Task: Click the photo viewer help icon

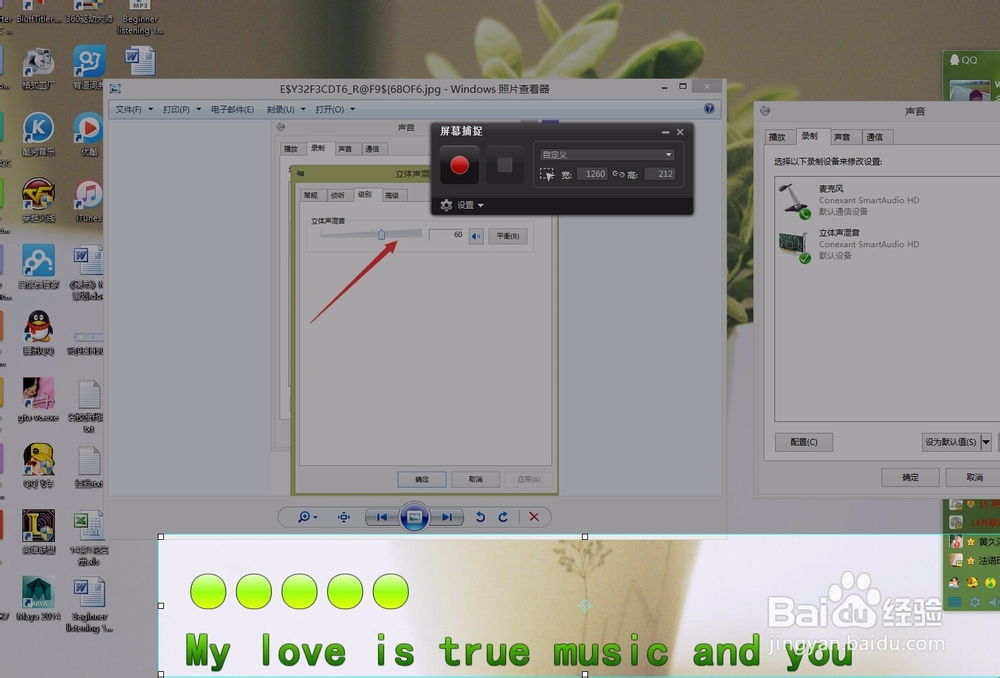Action: coord(709,108)
